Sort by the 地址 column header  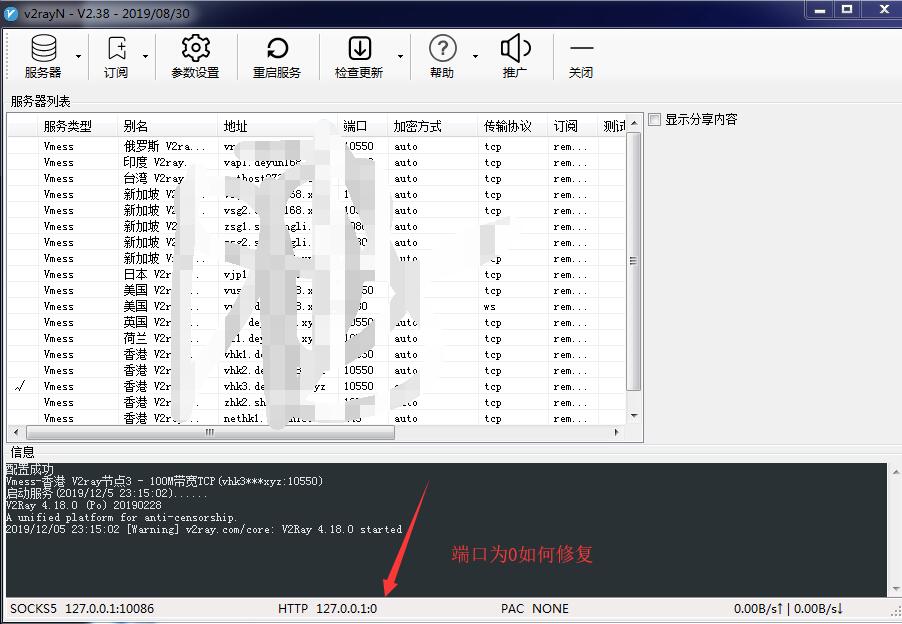point(278,126)
